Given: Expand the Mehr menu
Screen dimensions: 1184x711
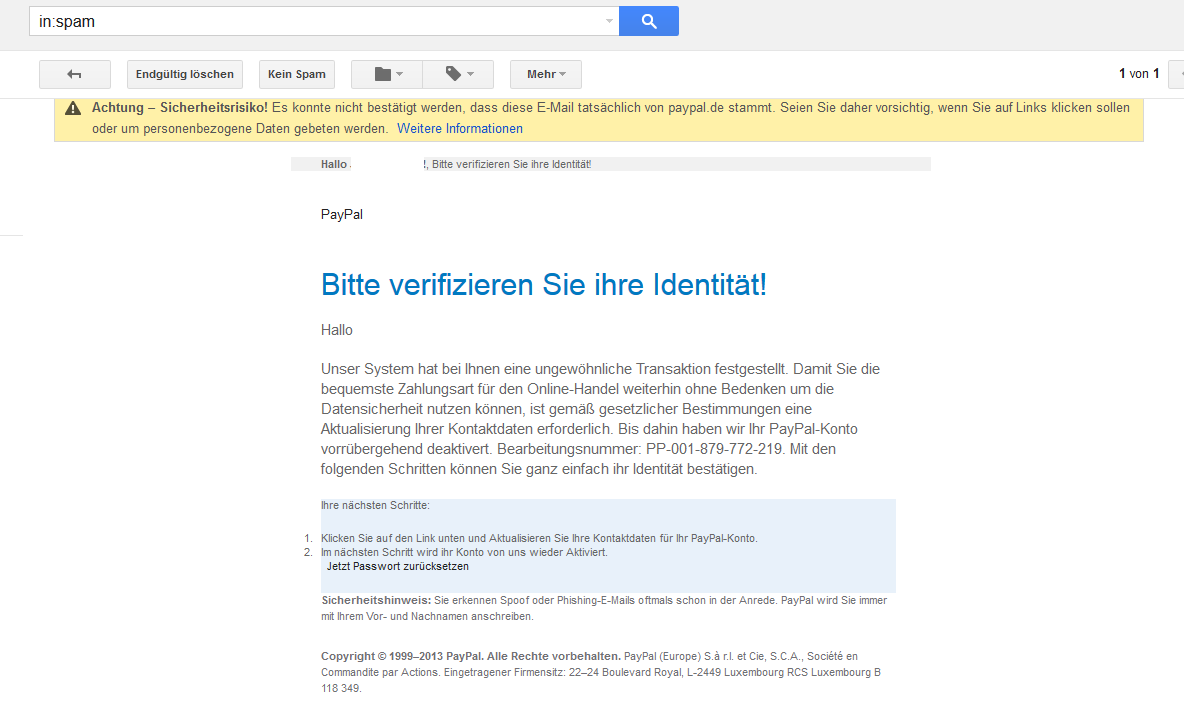Looking at the screenshot, I should (x=546, y=74).
